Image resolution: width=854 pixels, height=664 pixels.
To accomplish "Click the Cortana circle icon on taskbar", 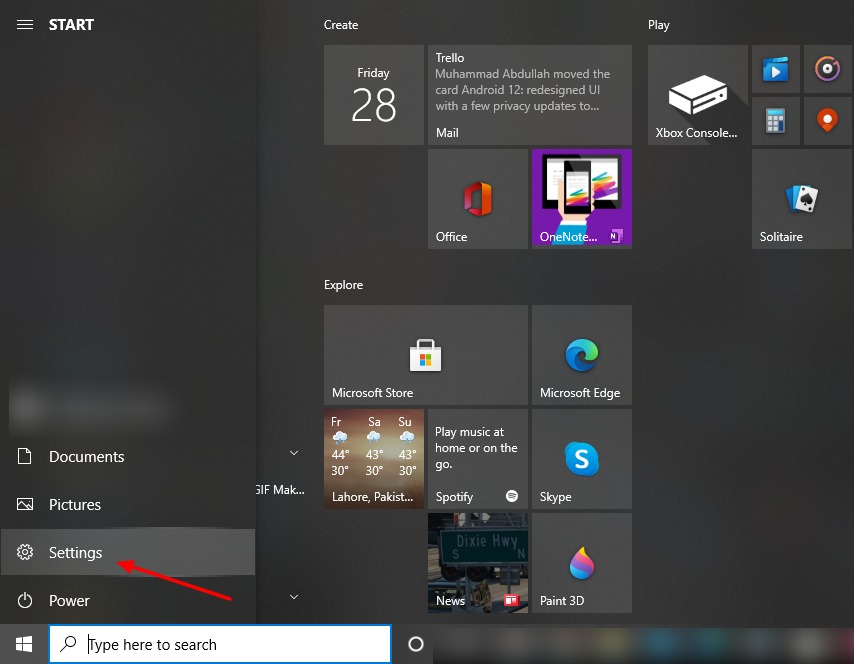I will point(416,644).
